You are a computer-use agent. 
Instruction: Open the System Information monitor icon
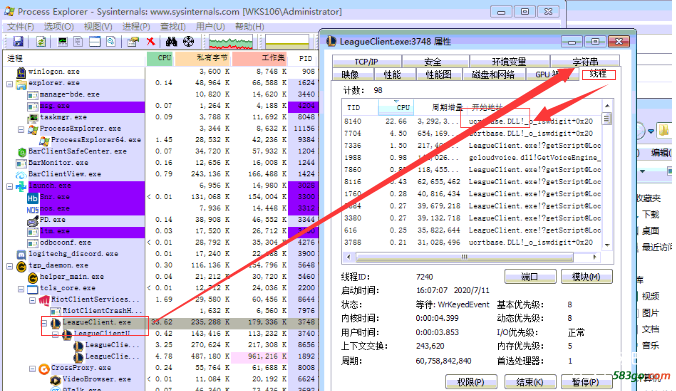[x=63, y=41]
